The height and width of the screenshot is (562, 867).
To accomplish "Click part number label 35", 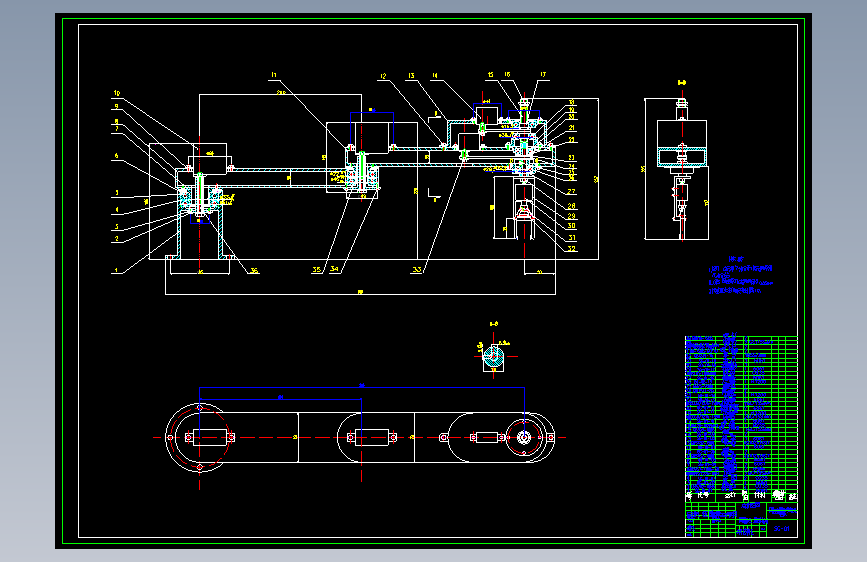I will (316, 270).
